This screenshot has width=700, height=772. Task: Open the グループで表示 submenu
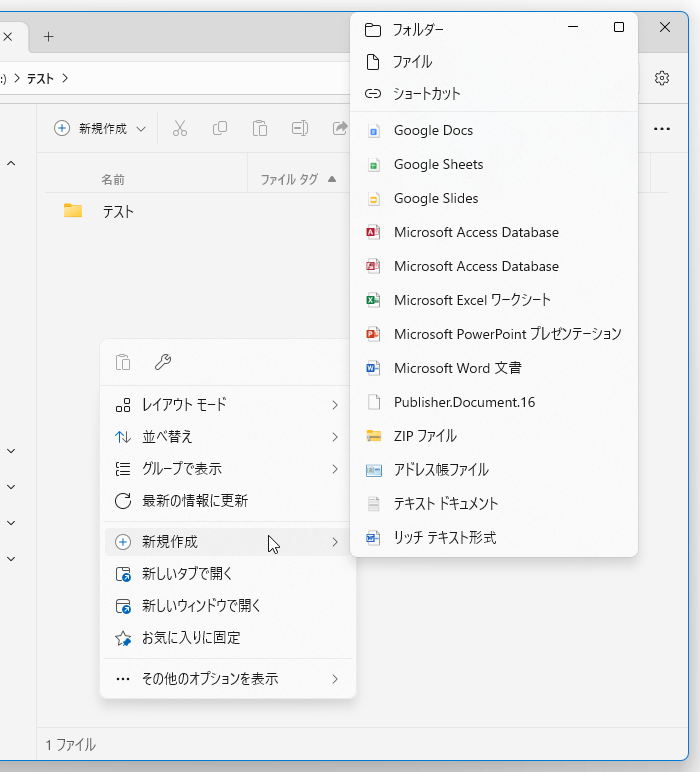click(227, 469)
